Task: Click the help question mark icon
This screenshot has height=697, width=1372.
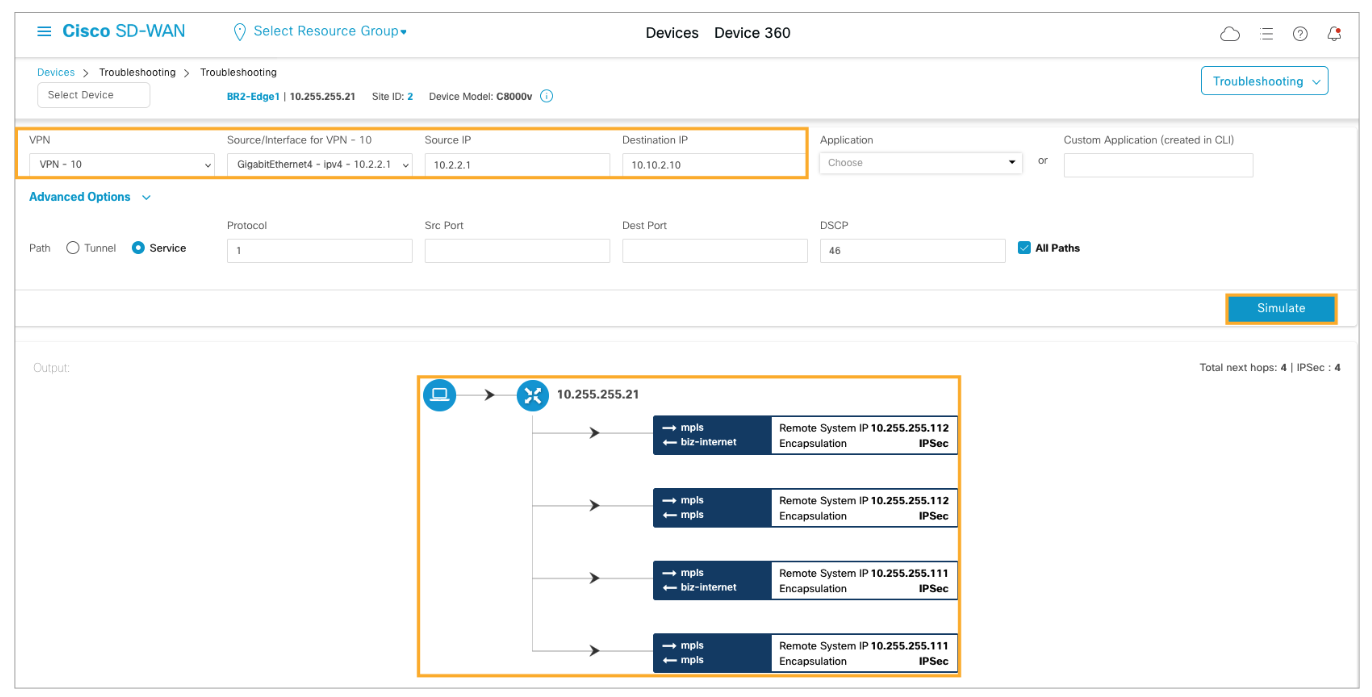Action: pos(1300,34)
